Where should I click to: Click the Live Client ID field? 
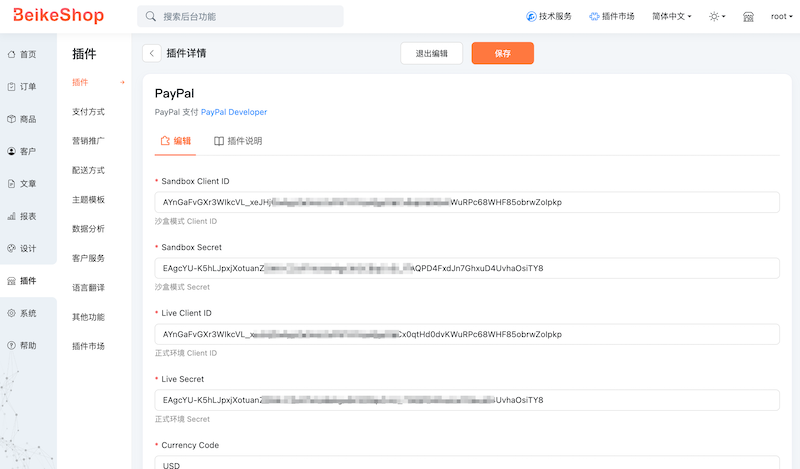[467, 334]
